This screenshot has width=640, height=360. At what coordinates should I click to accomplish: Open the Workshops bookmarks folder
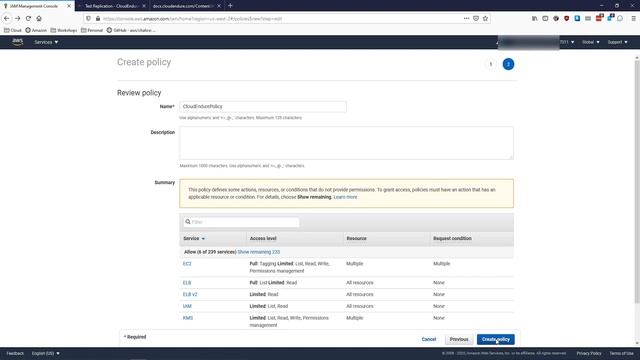pos(64,30)
